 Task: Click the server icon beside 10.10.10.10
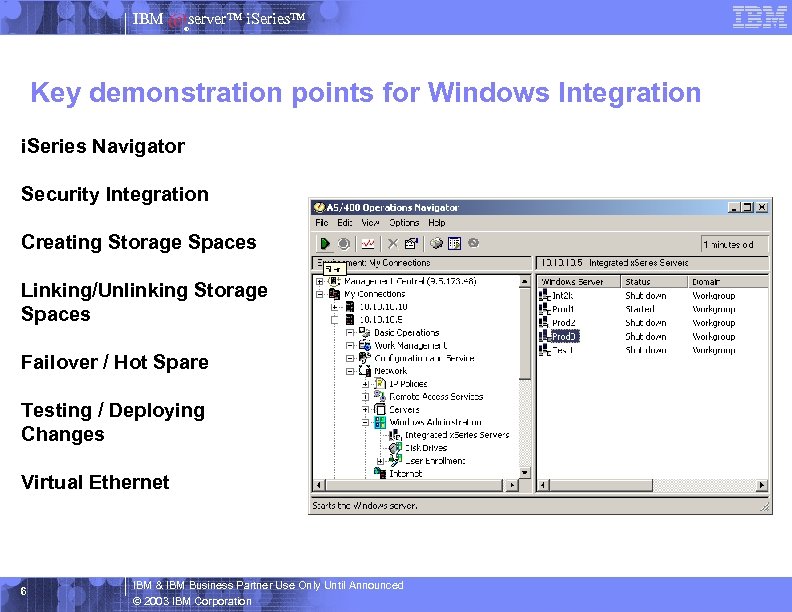click(x=350, y=307)
